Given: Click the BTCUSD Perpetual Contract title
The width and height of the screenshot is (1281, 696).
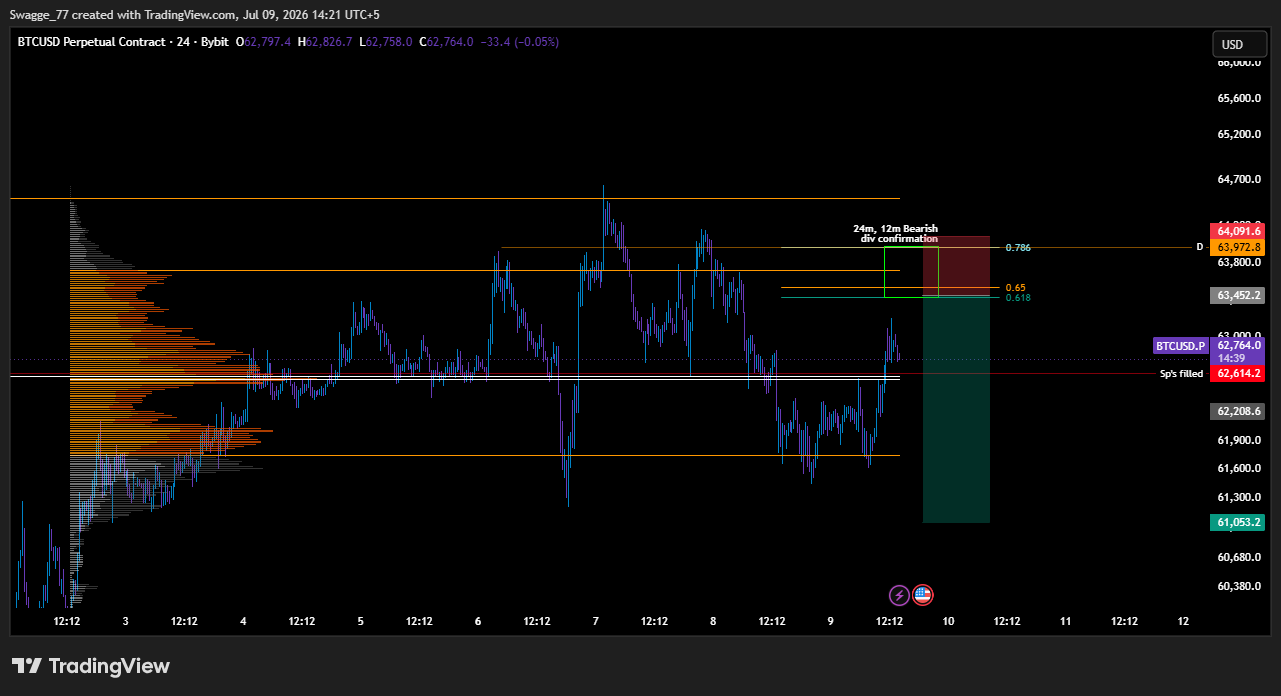Looking at the screenshot, I should pos(90,42).
